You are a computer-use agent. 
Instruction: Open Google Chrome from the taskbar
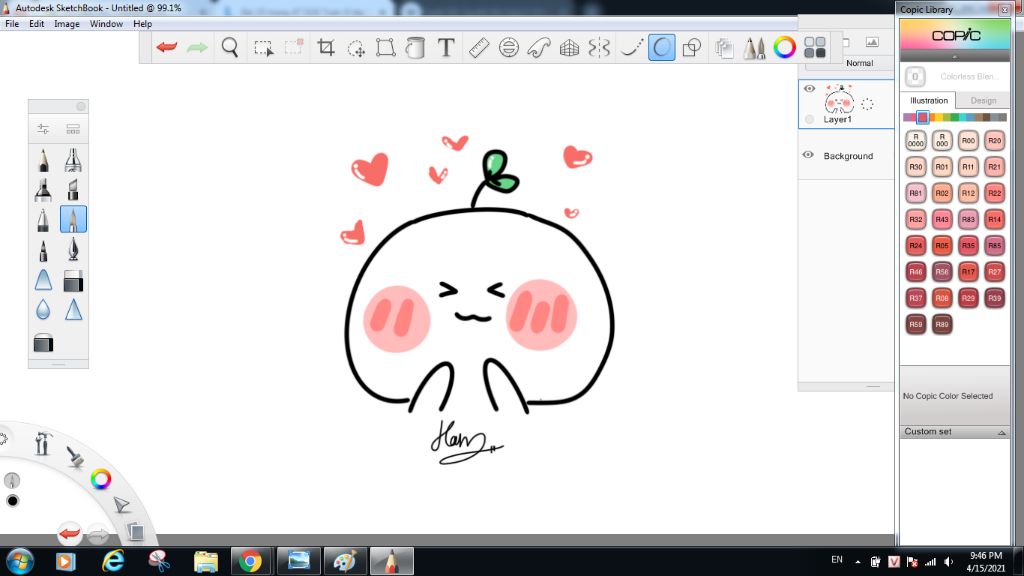point(250,561)
